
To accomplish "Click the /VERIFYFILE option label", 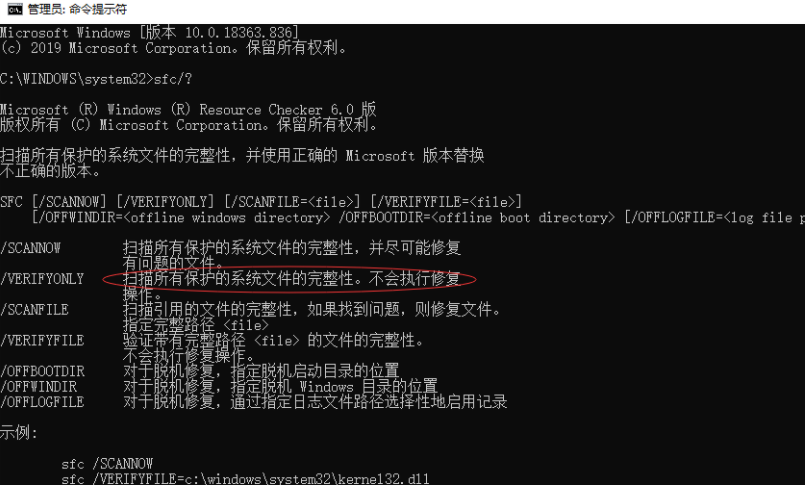I will pyautogui.click(x=42, y=341).
